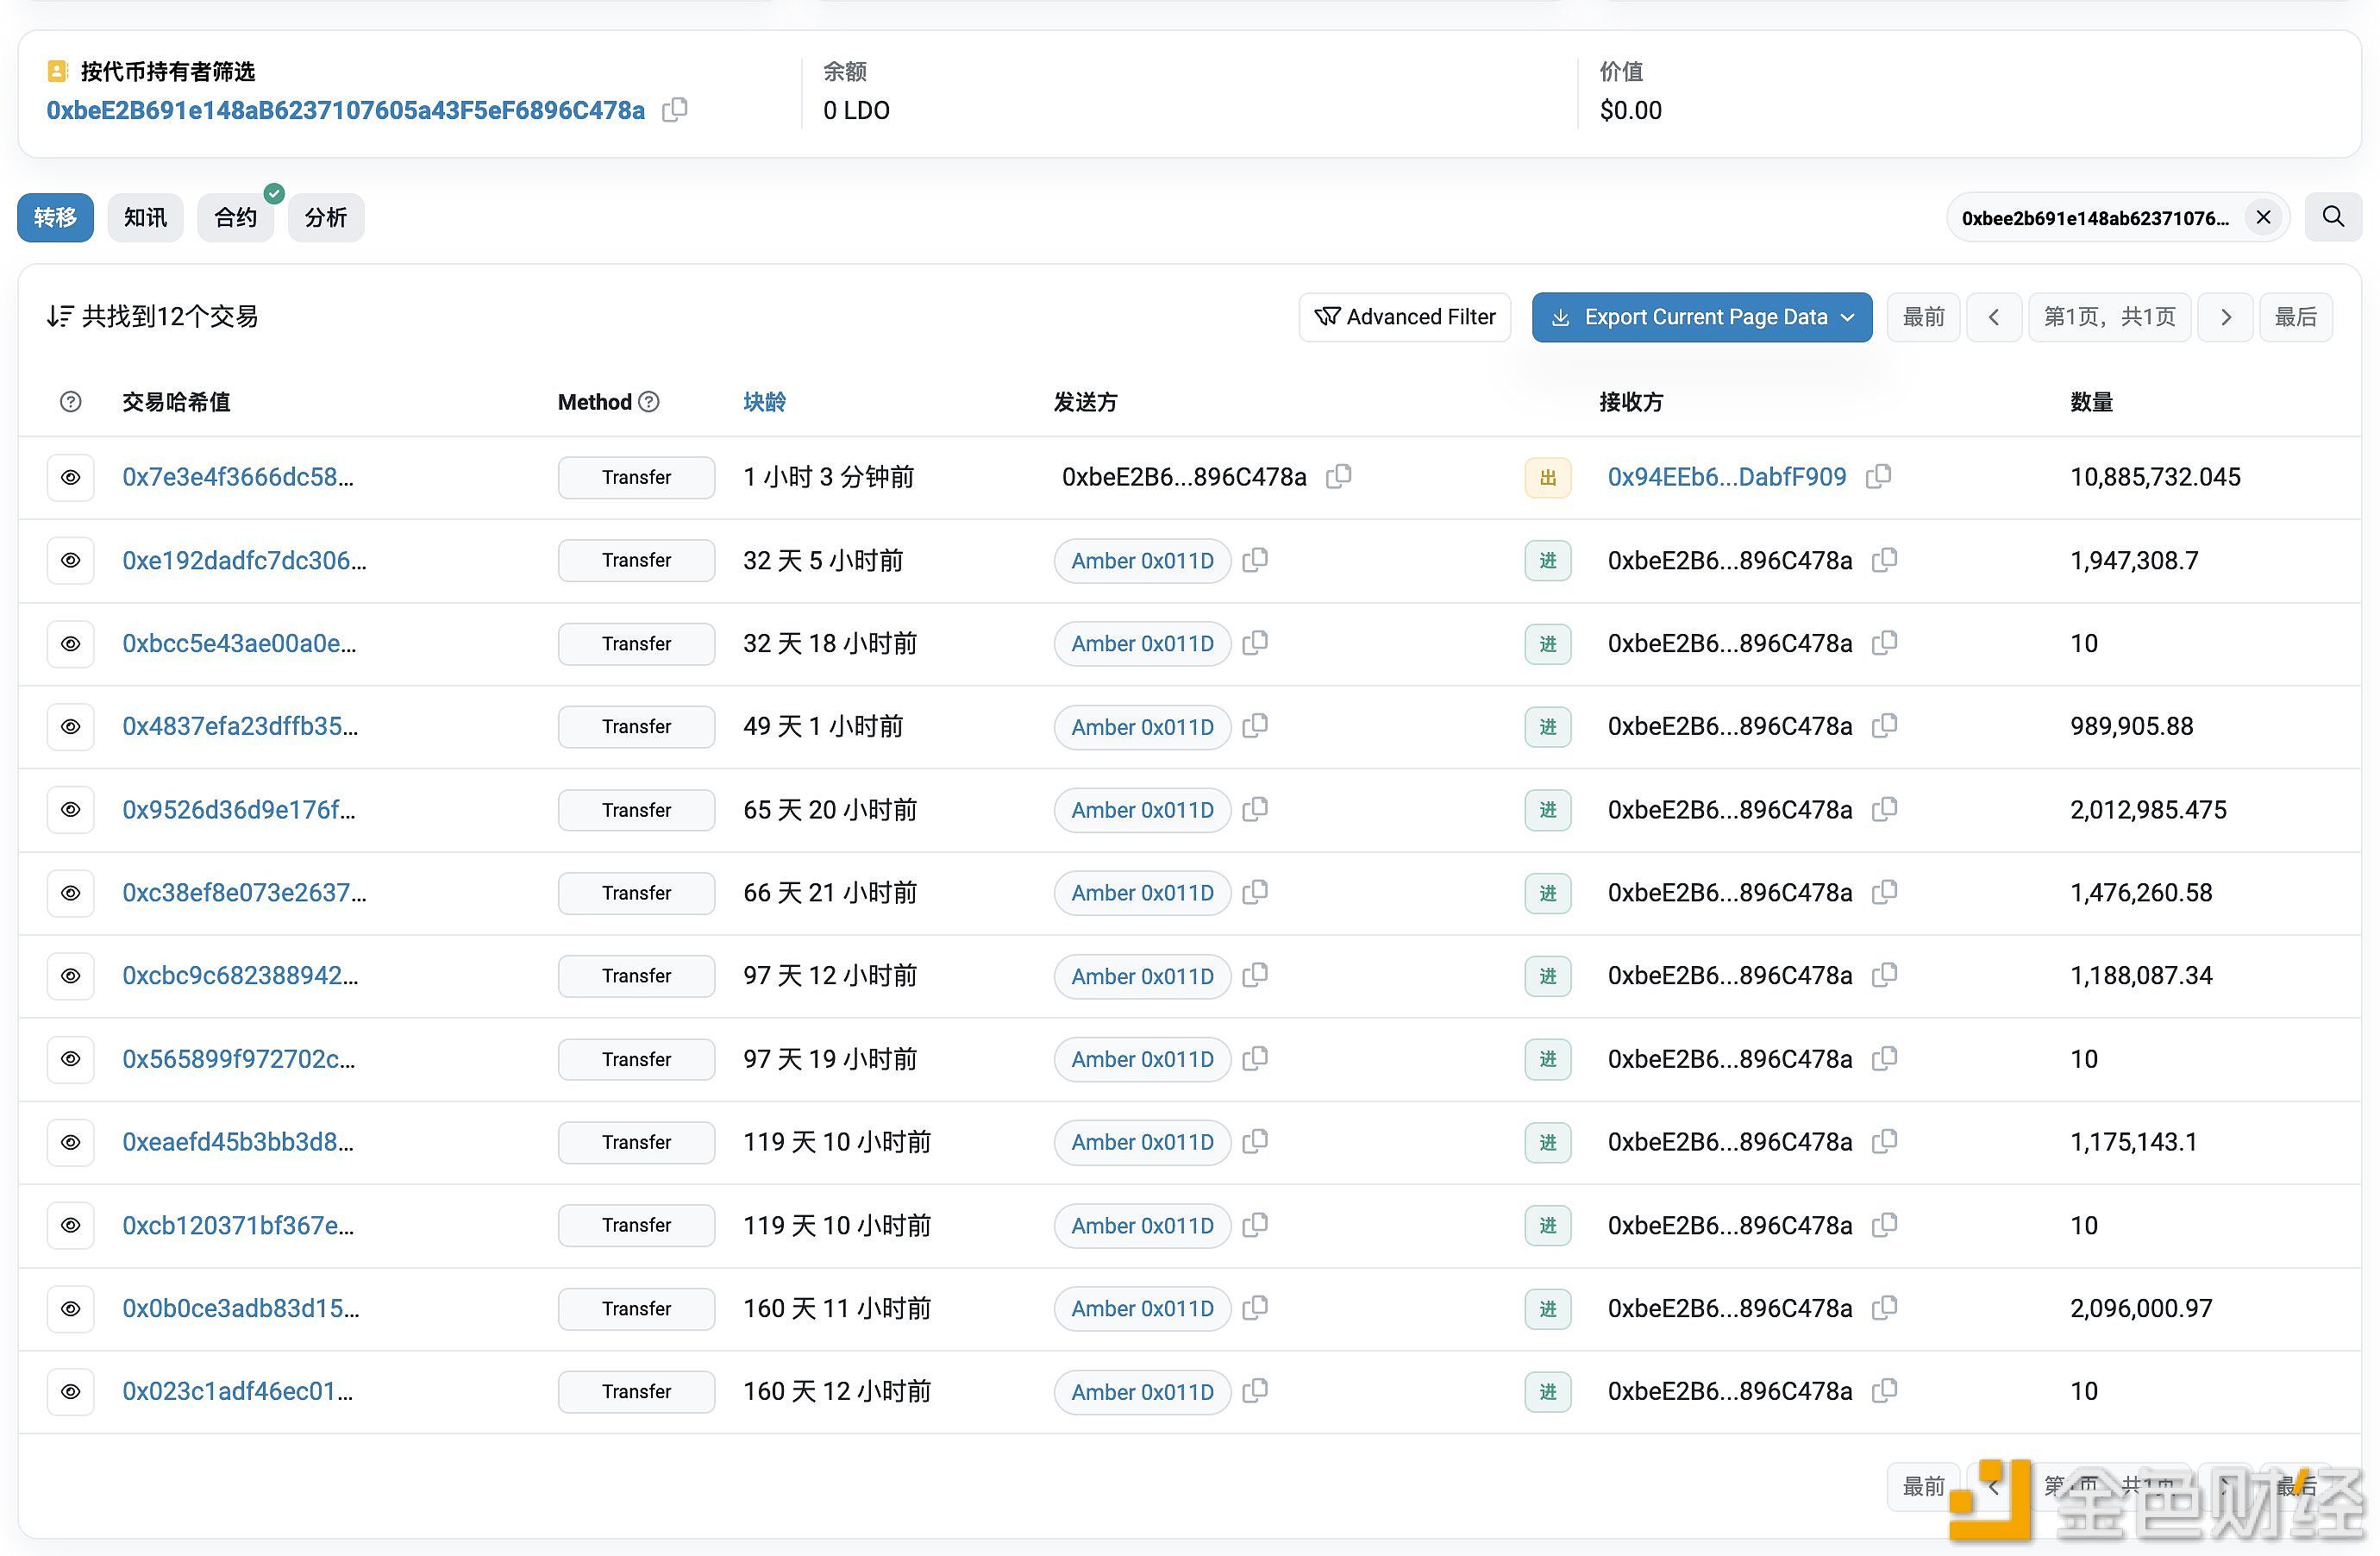
Task: Click the 块龄 column header
Action: click(x=764, y=401)
